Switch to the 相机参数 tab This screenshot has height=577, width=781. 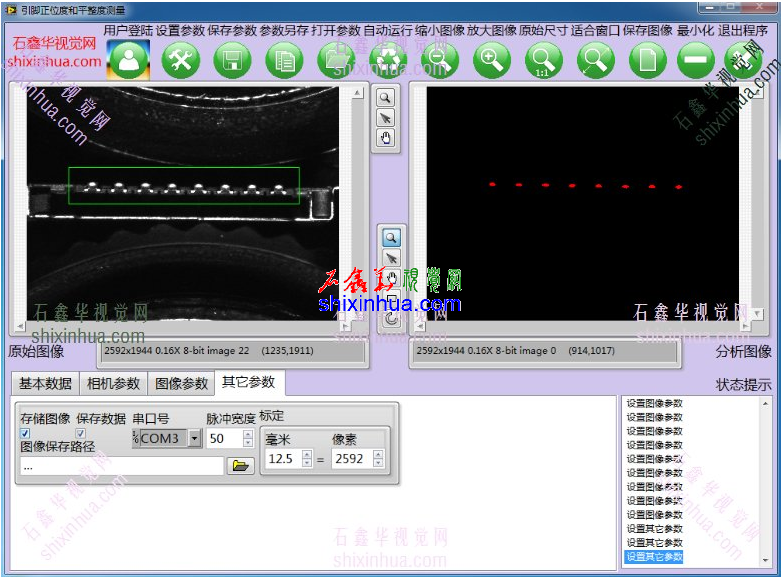click(113, 384)
